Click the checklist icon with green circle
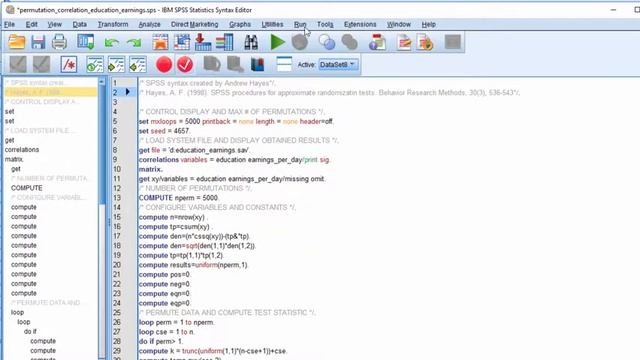 pos(95,64)
